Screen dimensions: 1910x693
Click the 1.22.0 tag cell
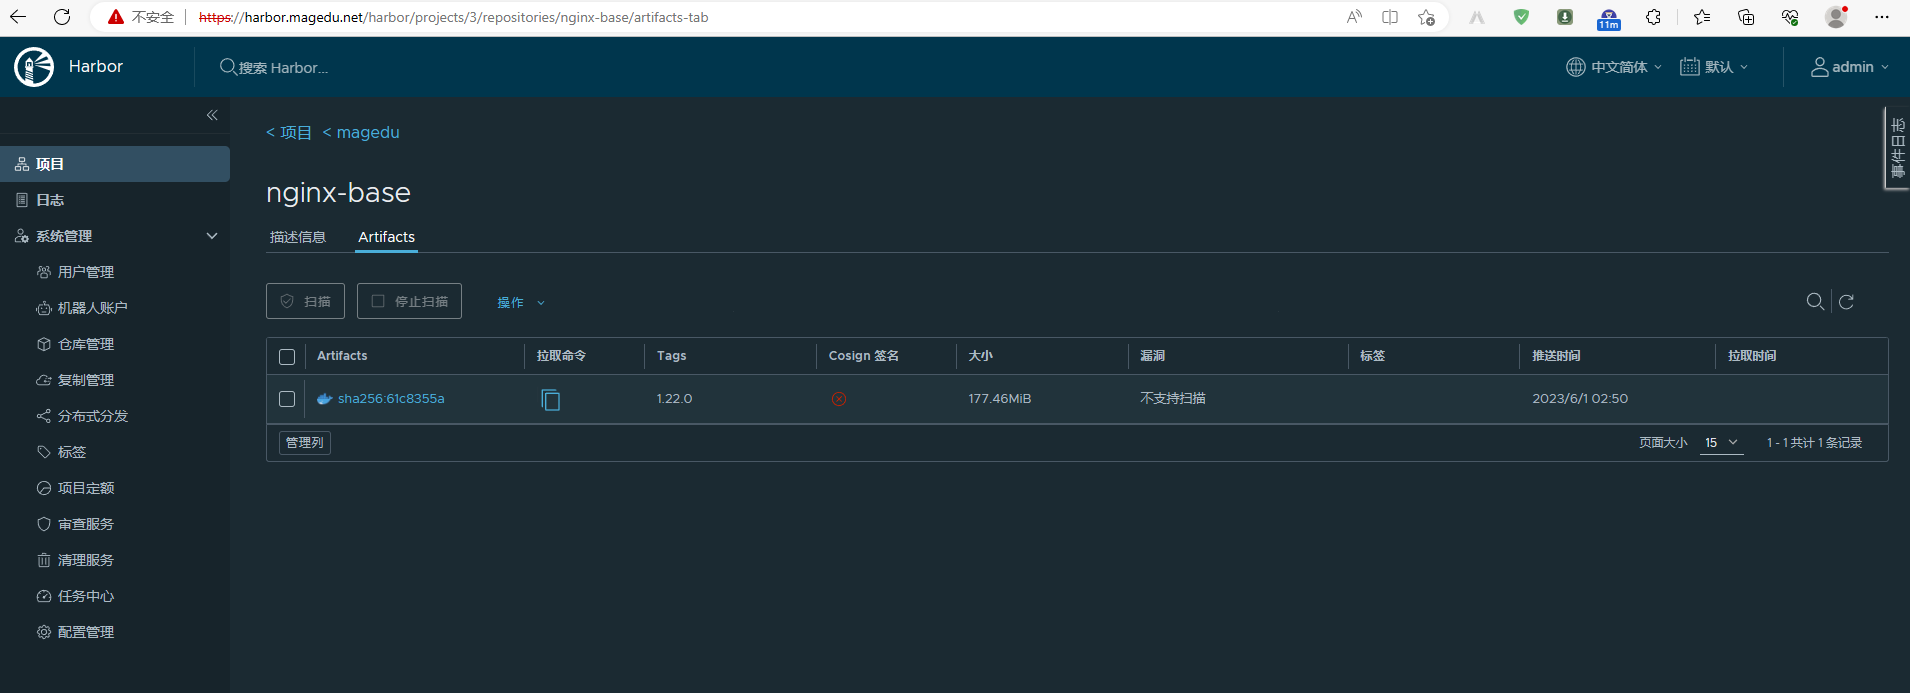(674, 399)
